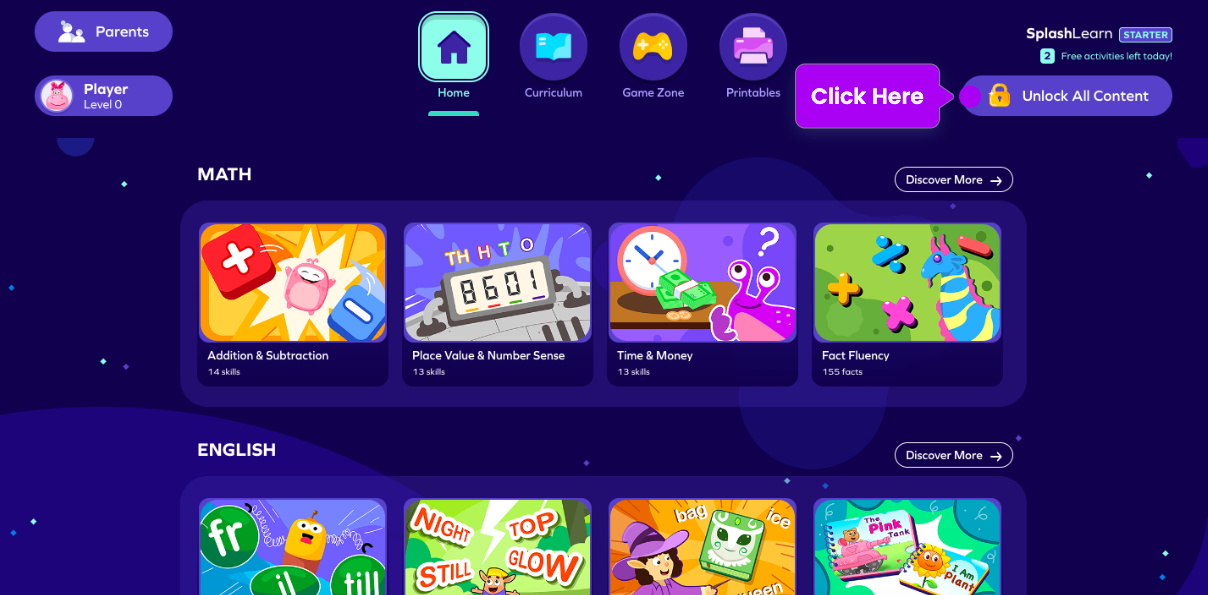The height and width of the screenshot is (595, 1208).
Task: Open the Time & Money card
Action: [703, 304]
